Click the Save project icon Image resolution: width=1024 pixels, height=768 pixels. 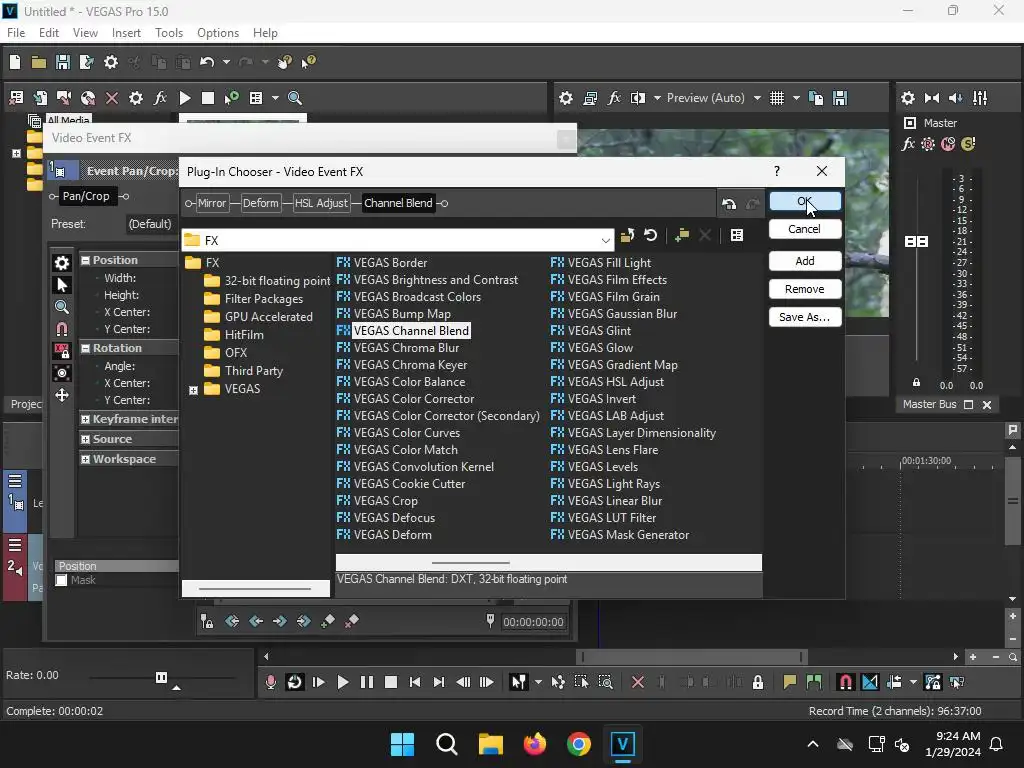tap(63, 62)
